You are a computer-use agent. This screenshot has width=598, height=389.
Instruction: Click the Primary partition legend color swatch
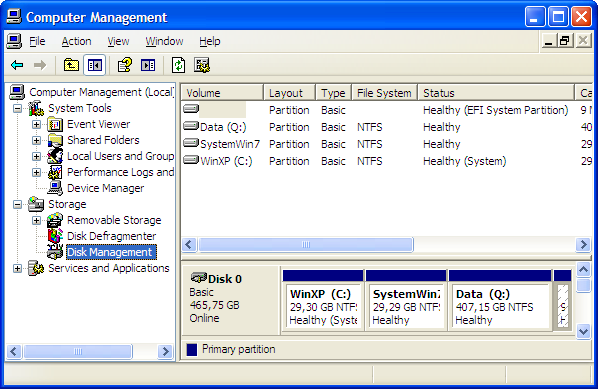[192, 349]
